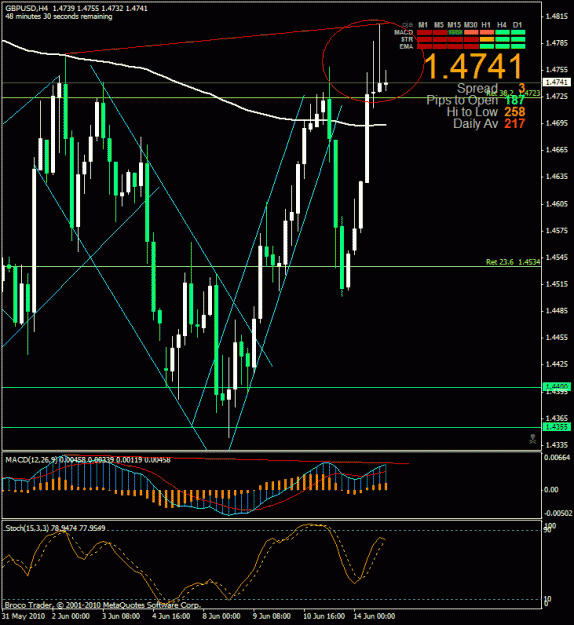This screenshot has height=625, width=574.
Task: Click the EMA M1 red signal cell
Action: (x=424, y=47)
